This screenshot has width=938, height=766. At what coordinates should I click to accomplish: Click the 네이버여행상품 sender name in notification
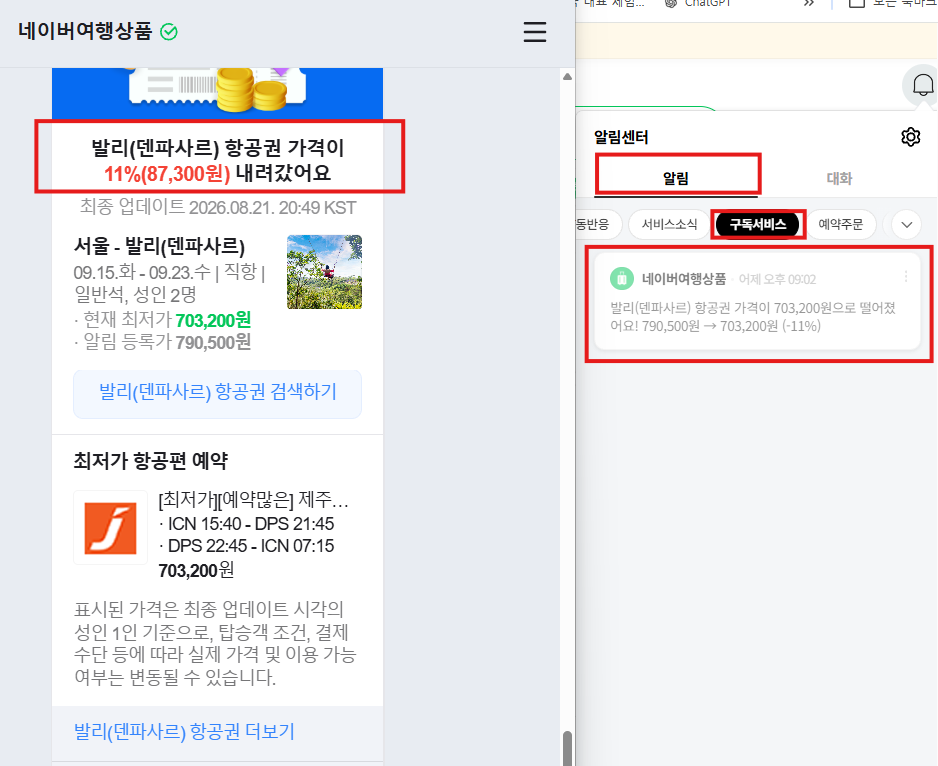pyautogui.click(x=684, y=279)
